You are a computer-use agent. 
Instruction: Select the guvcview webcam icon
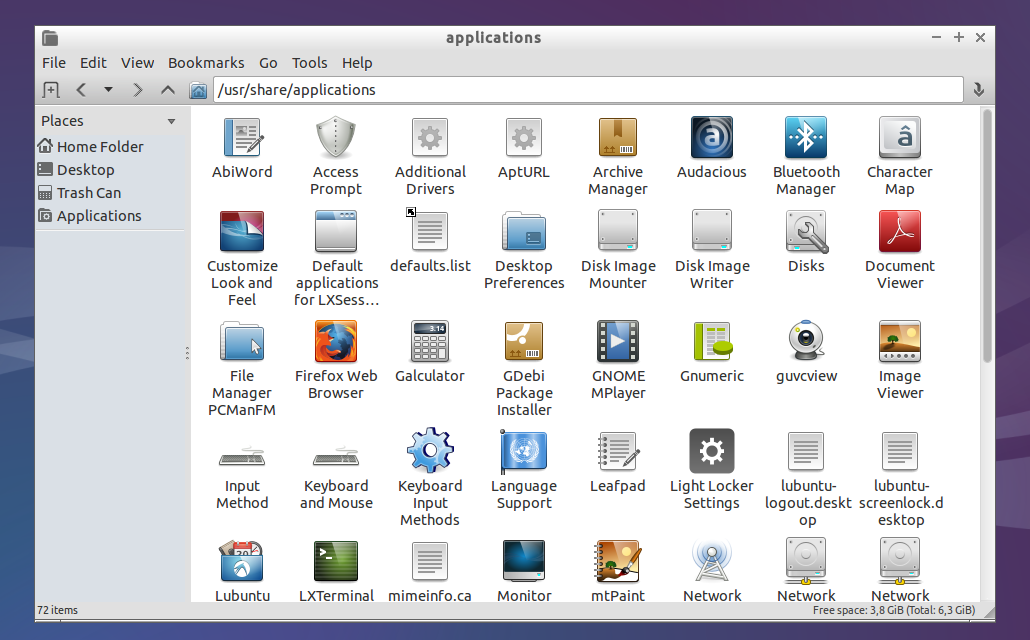(x=806, y=340)
